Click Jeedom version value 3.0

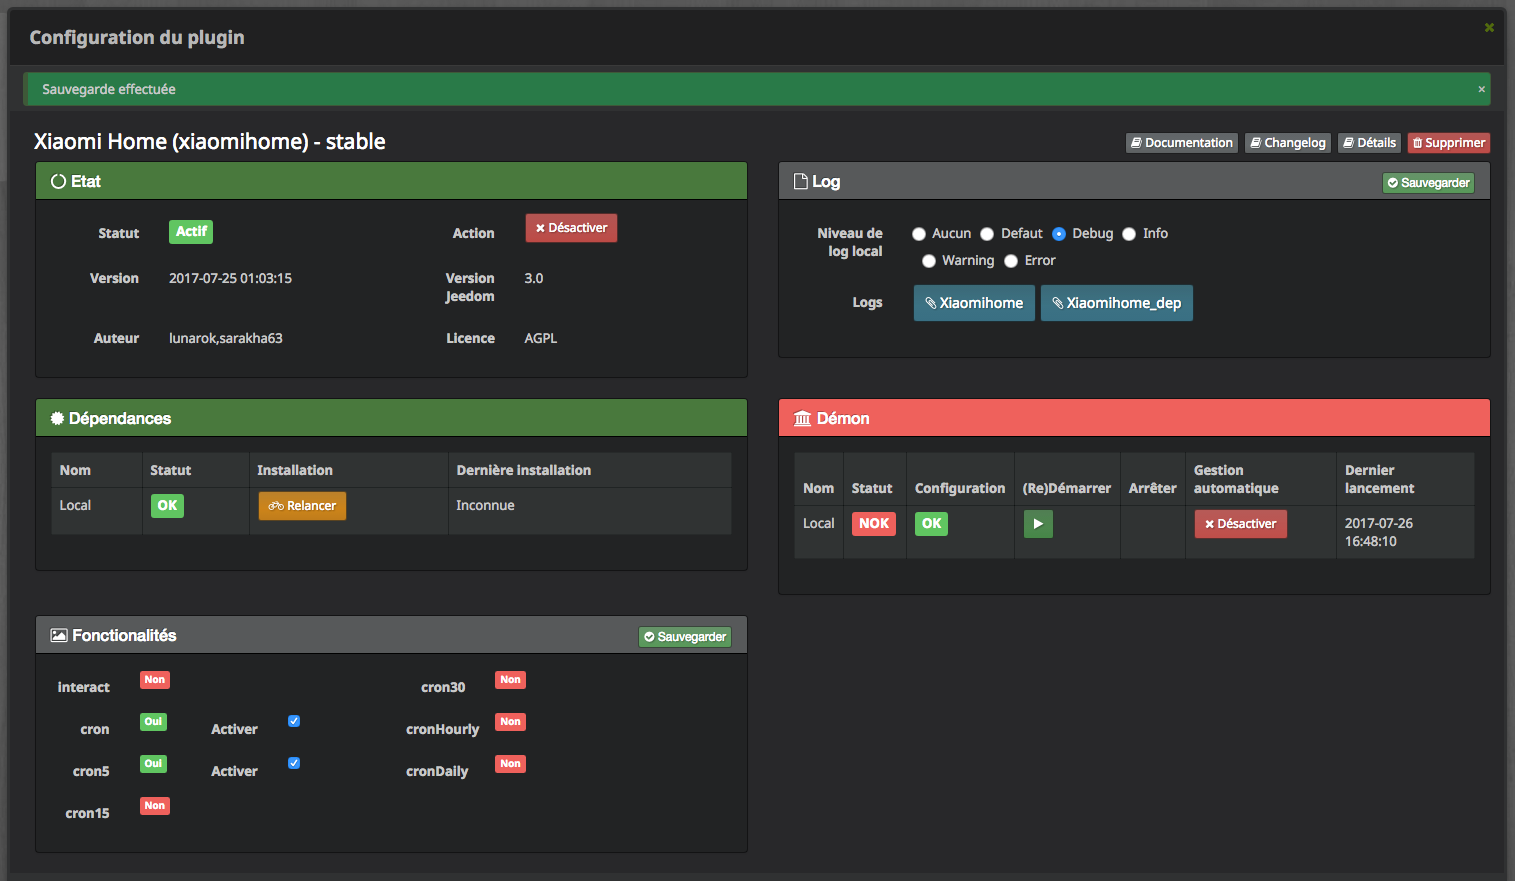tap(534, 279)
